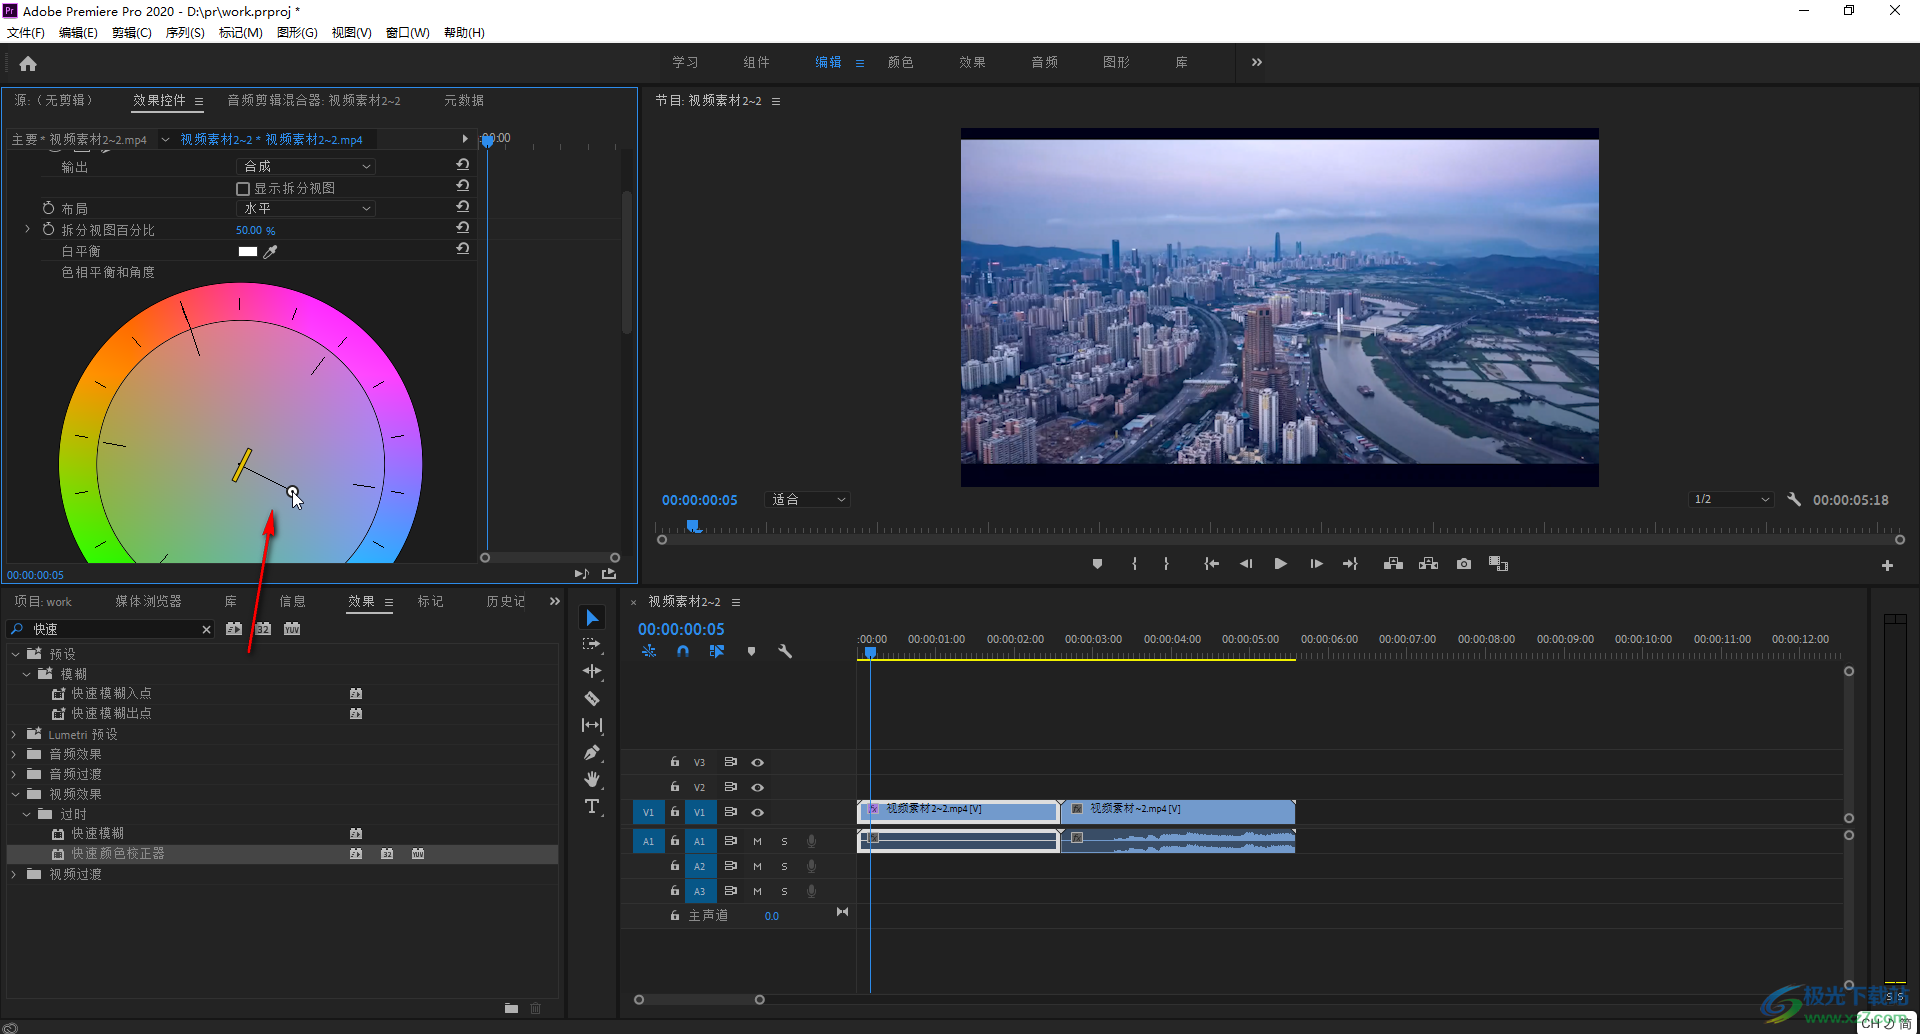Expand 拆分视图百分比 property

(x=27, y=229)
